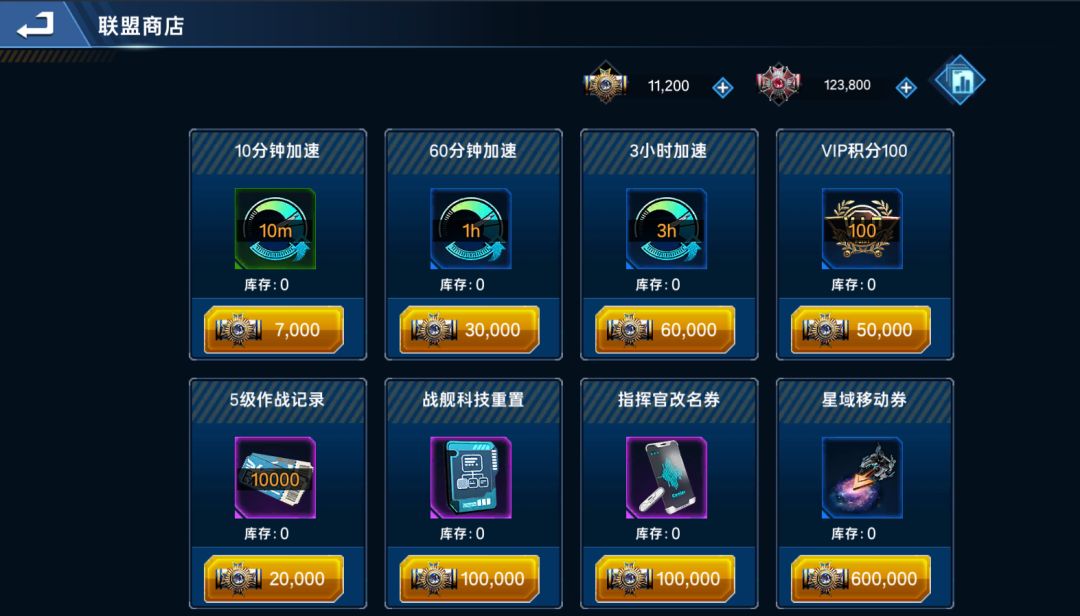Buy 60分钟加速 for 30,000

pyautogui.click(x=470, y=330)
